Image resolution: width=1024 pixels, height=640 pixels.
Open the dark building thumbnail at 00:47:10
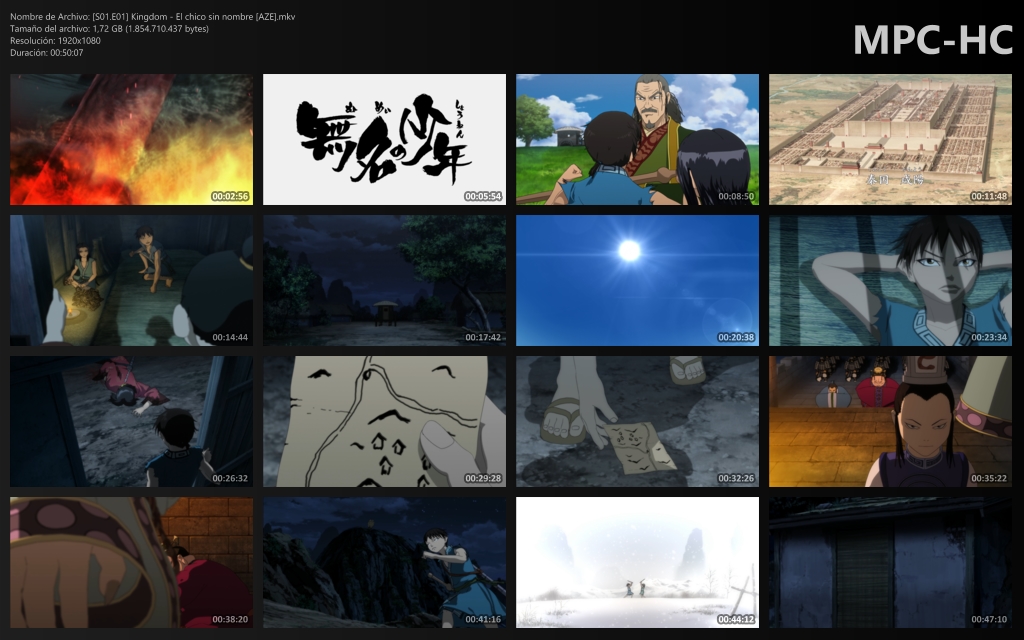pos(890,562)
